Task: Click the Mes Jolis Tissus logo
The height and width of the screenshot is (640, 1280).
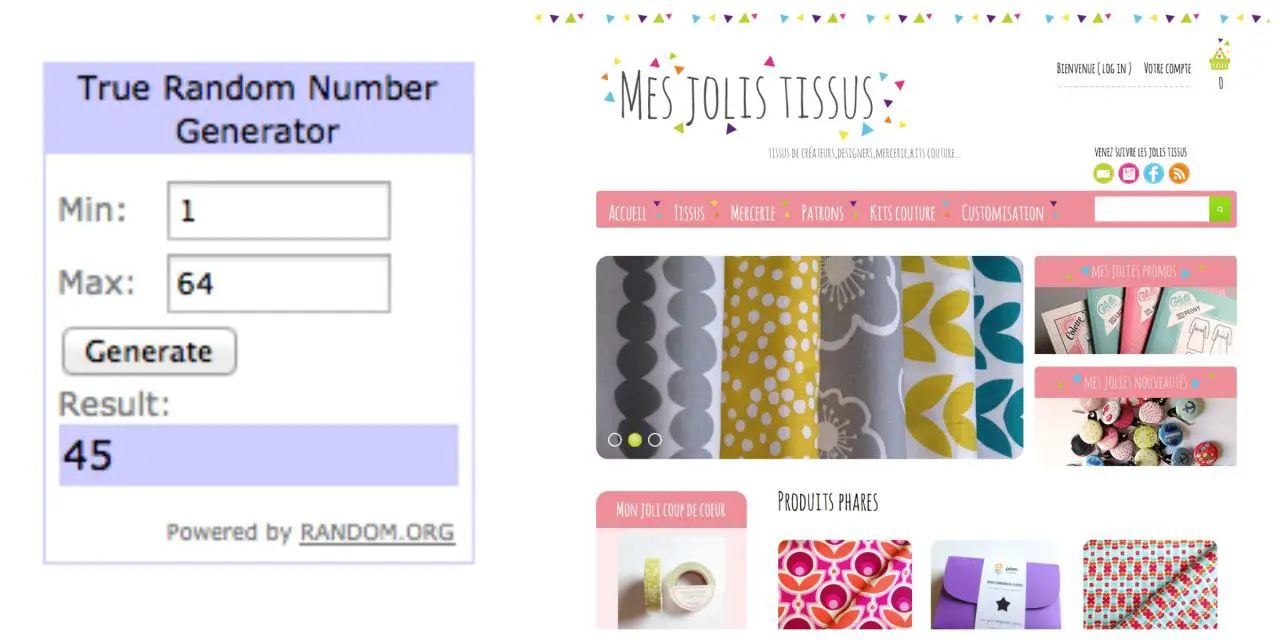Action: pos(753,97)
